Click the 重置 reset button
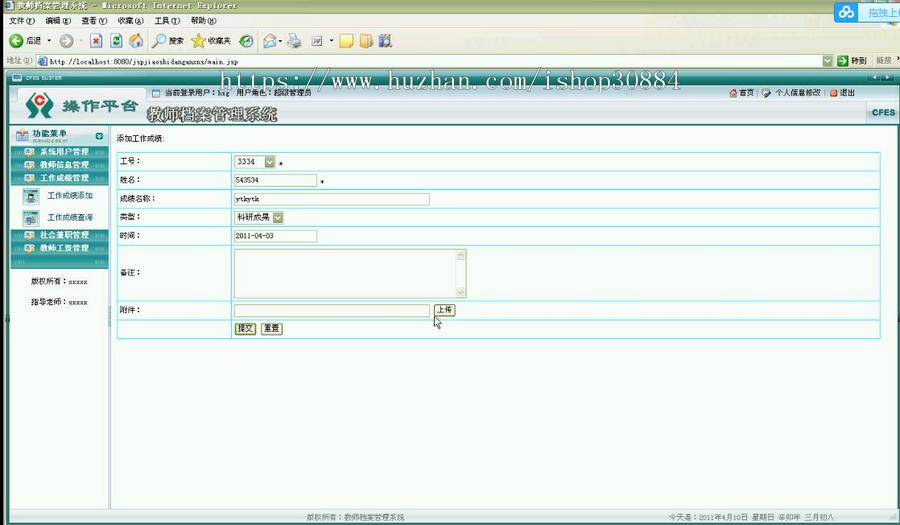The height and width of the screenshot is (525, 900). pos(271,329)
